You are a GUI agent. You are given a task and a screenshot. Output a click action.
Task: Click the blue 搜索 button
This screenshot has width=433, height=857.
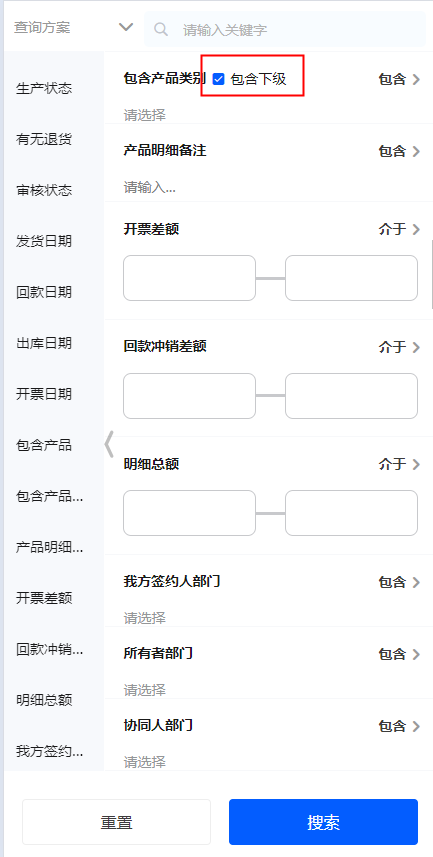coord(323,822)
